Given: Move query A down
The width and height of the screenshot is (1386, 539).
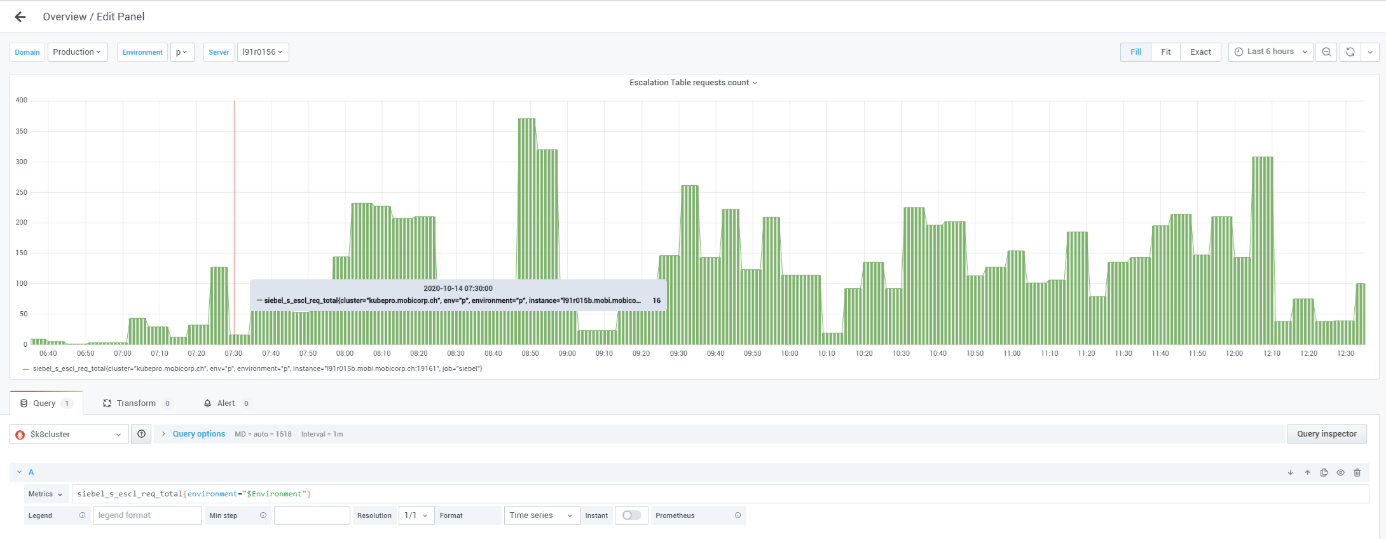Looking at the screenshot, I should point(1290,472).
